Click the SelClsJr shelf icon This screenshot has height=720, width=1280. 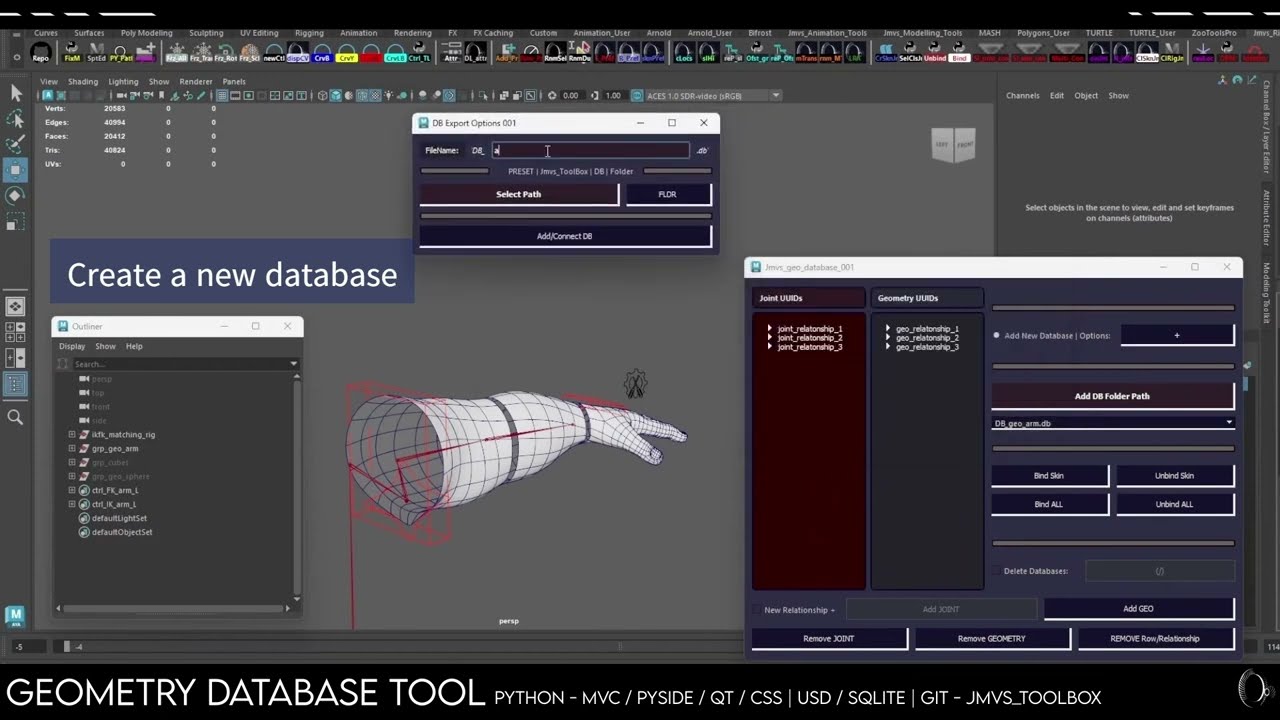tap(911, 51)
